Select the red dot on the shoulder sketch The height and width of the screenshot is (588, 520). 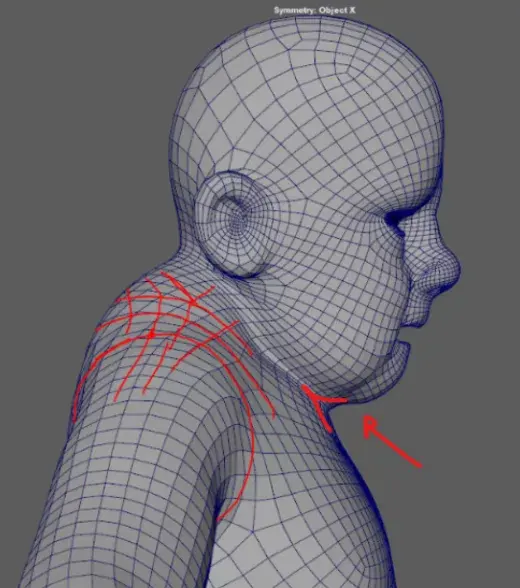[x=151, y=334]
